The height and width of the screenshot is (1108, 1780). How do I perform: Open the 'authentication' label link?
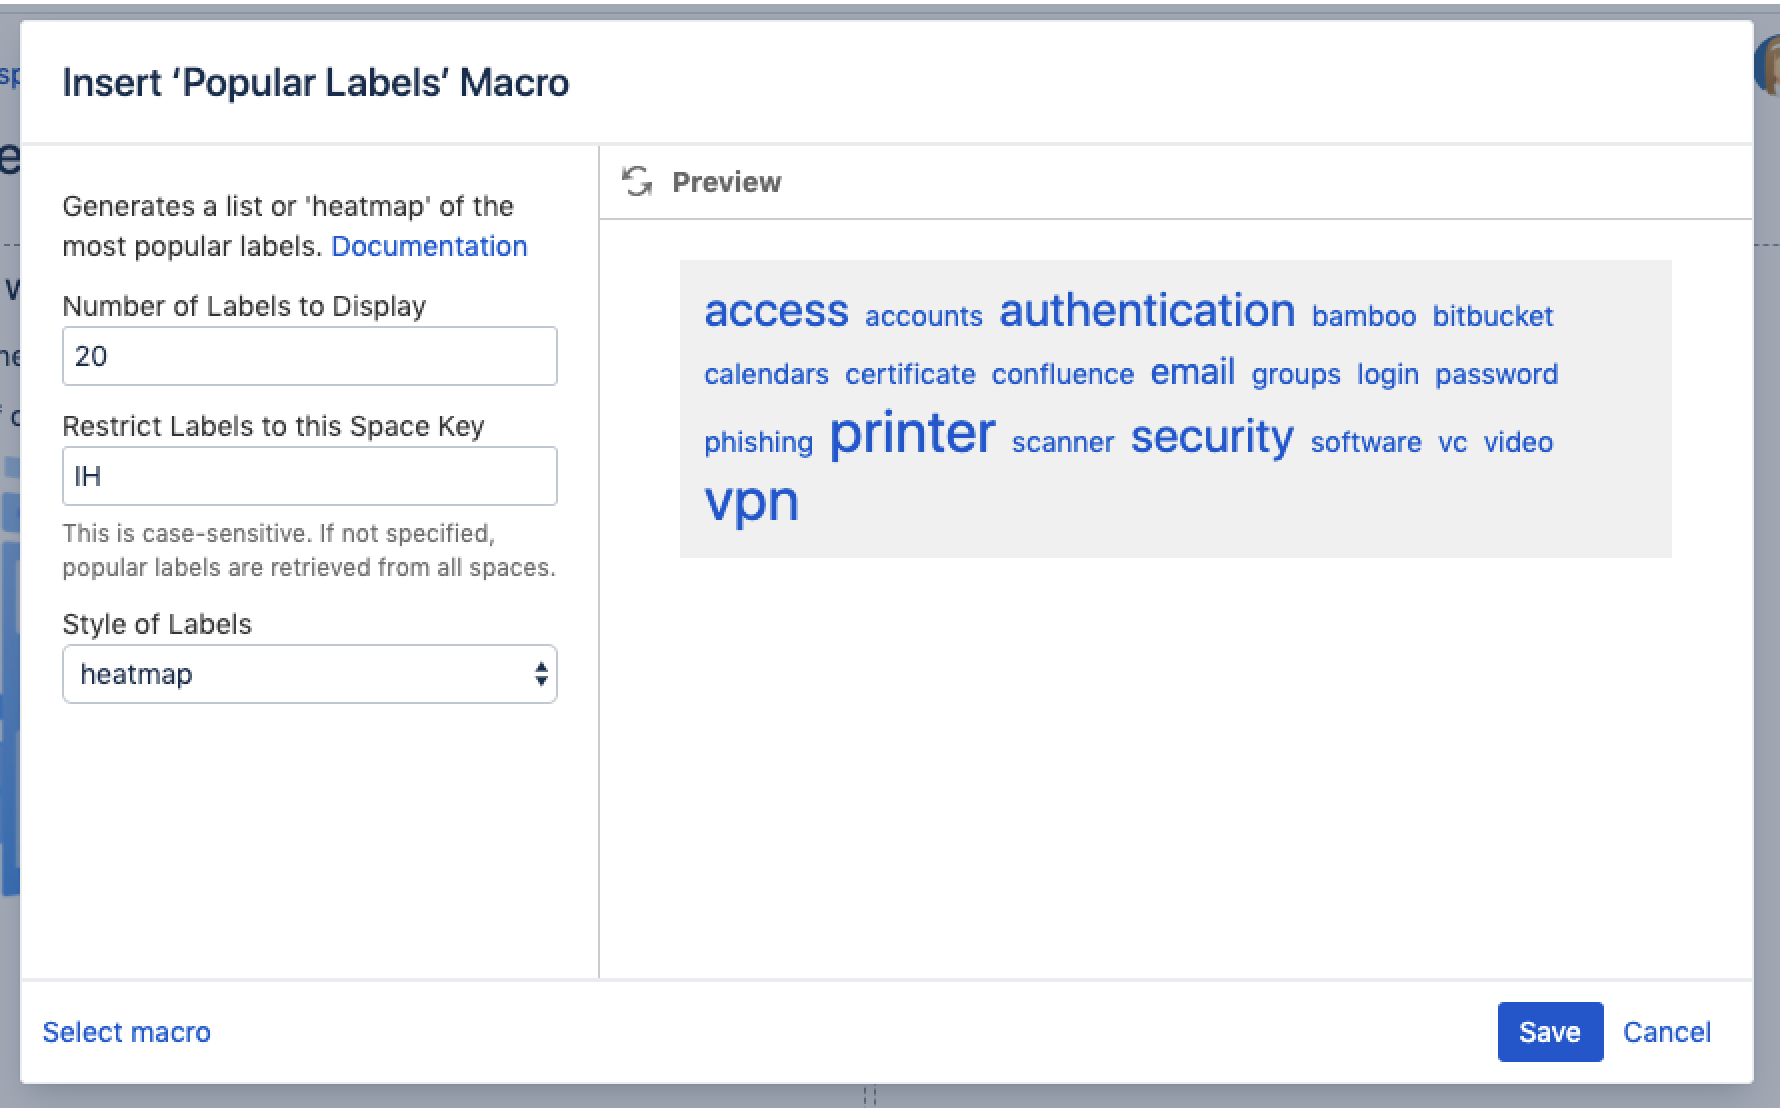[x=1147, y=311]
